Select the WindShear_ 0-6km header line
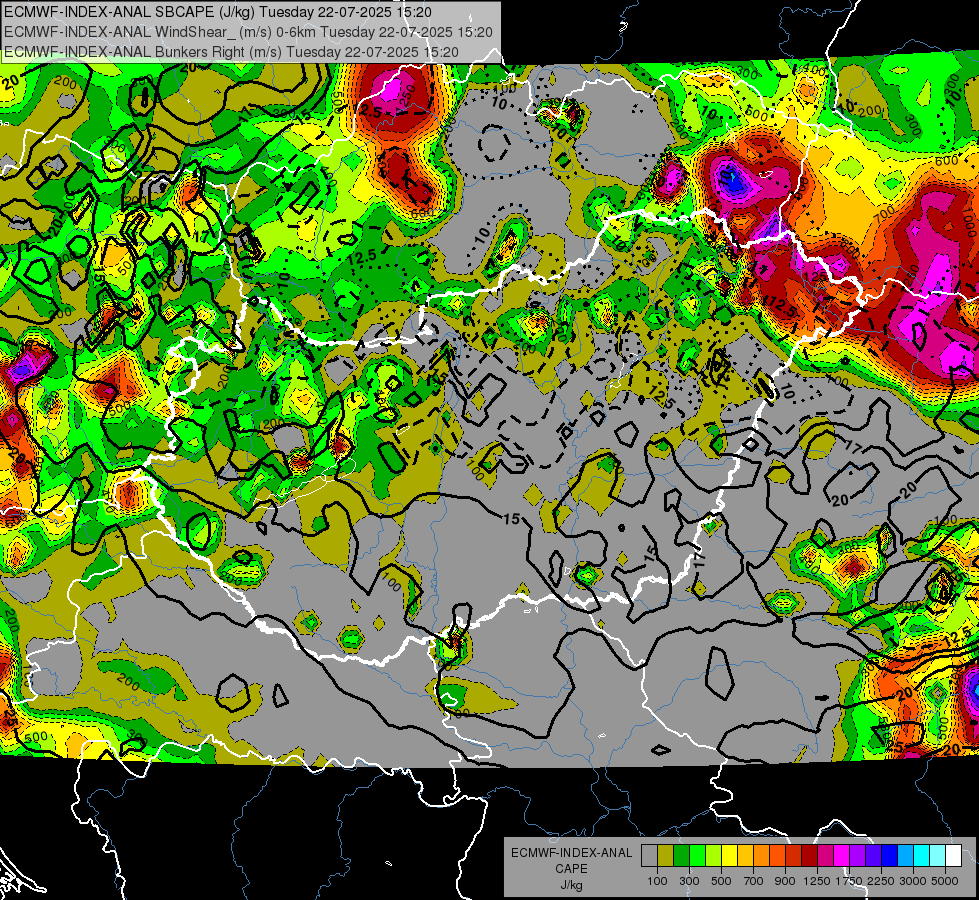This screenshot has height=900, width=979. click(248, 32)
